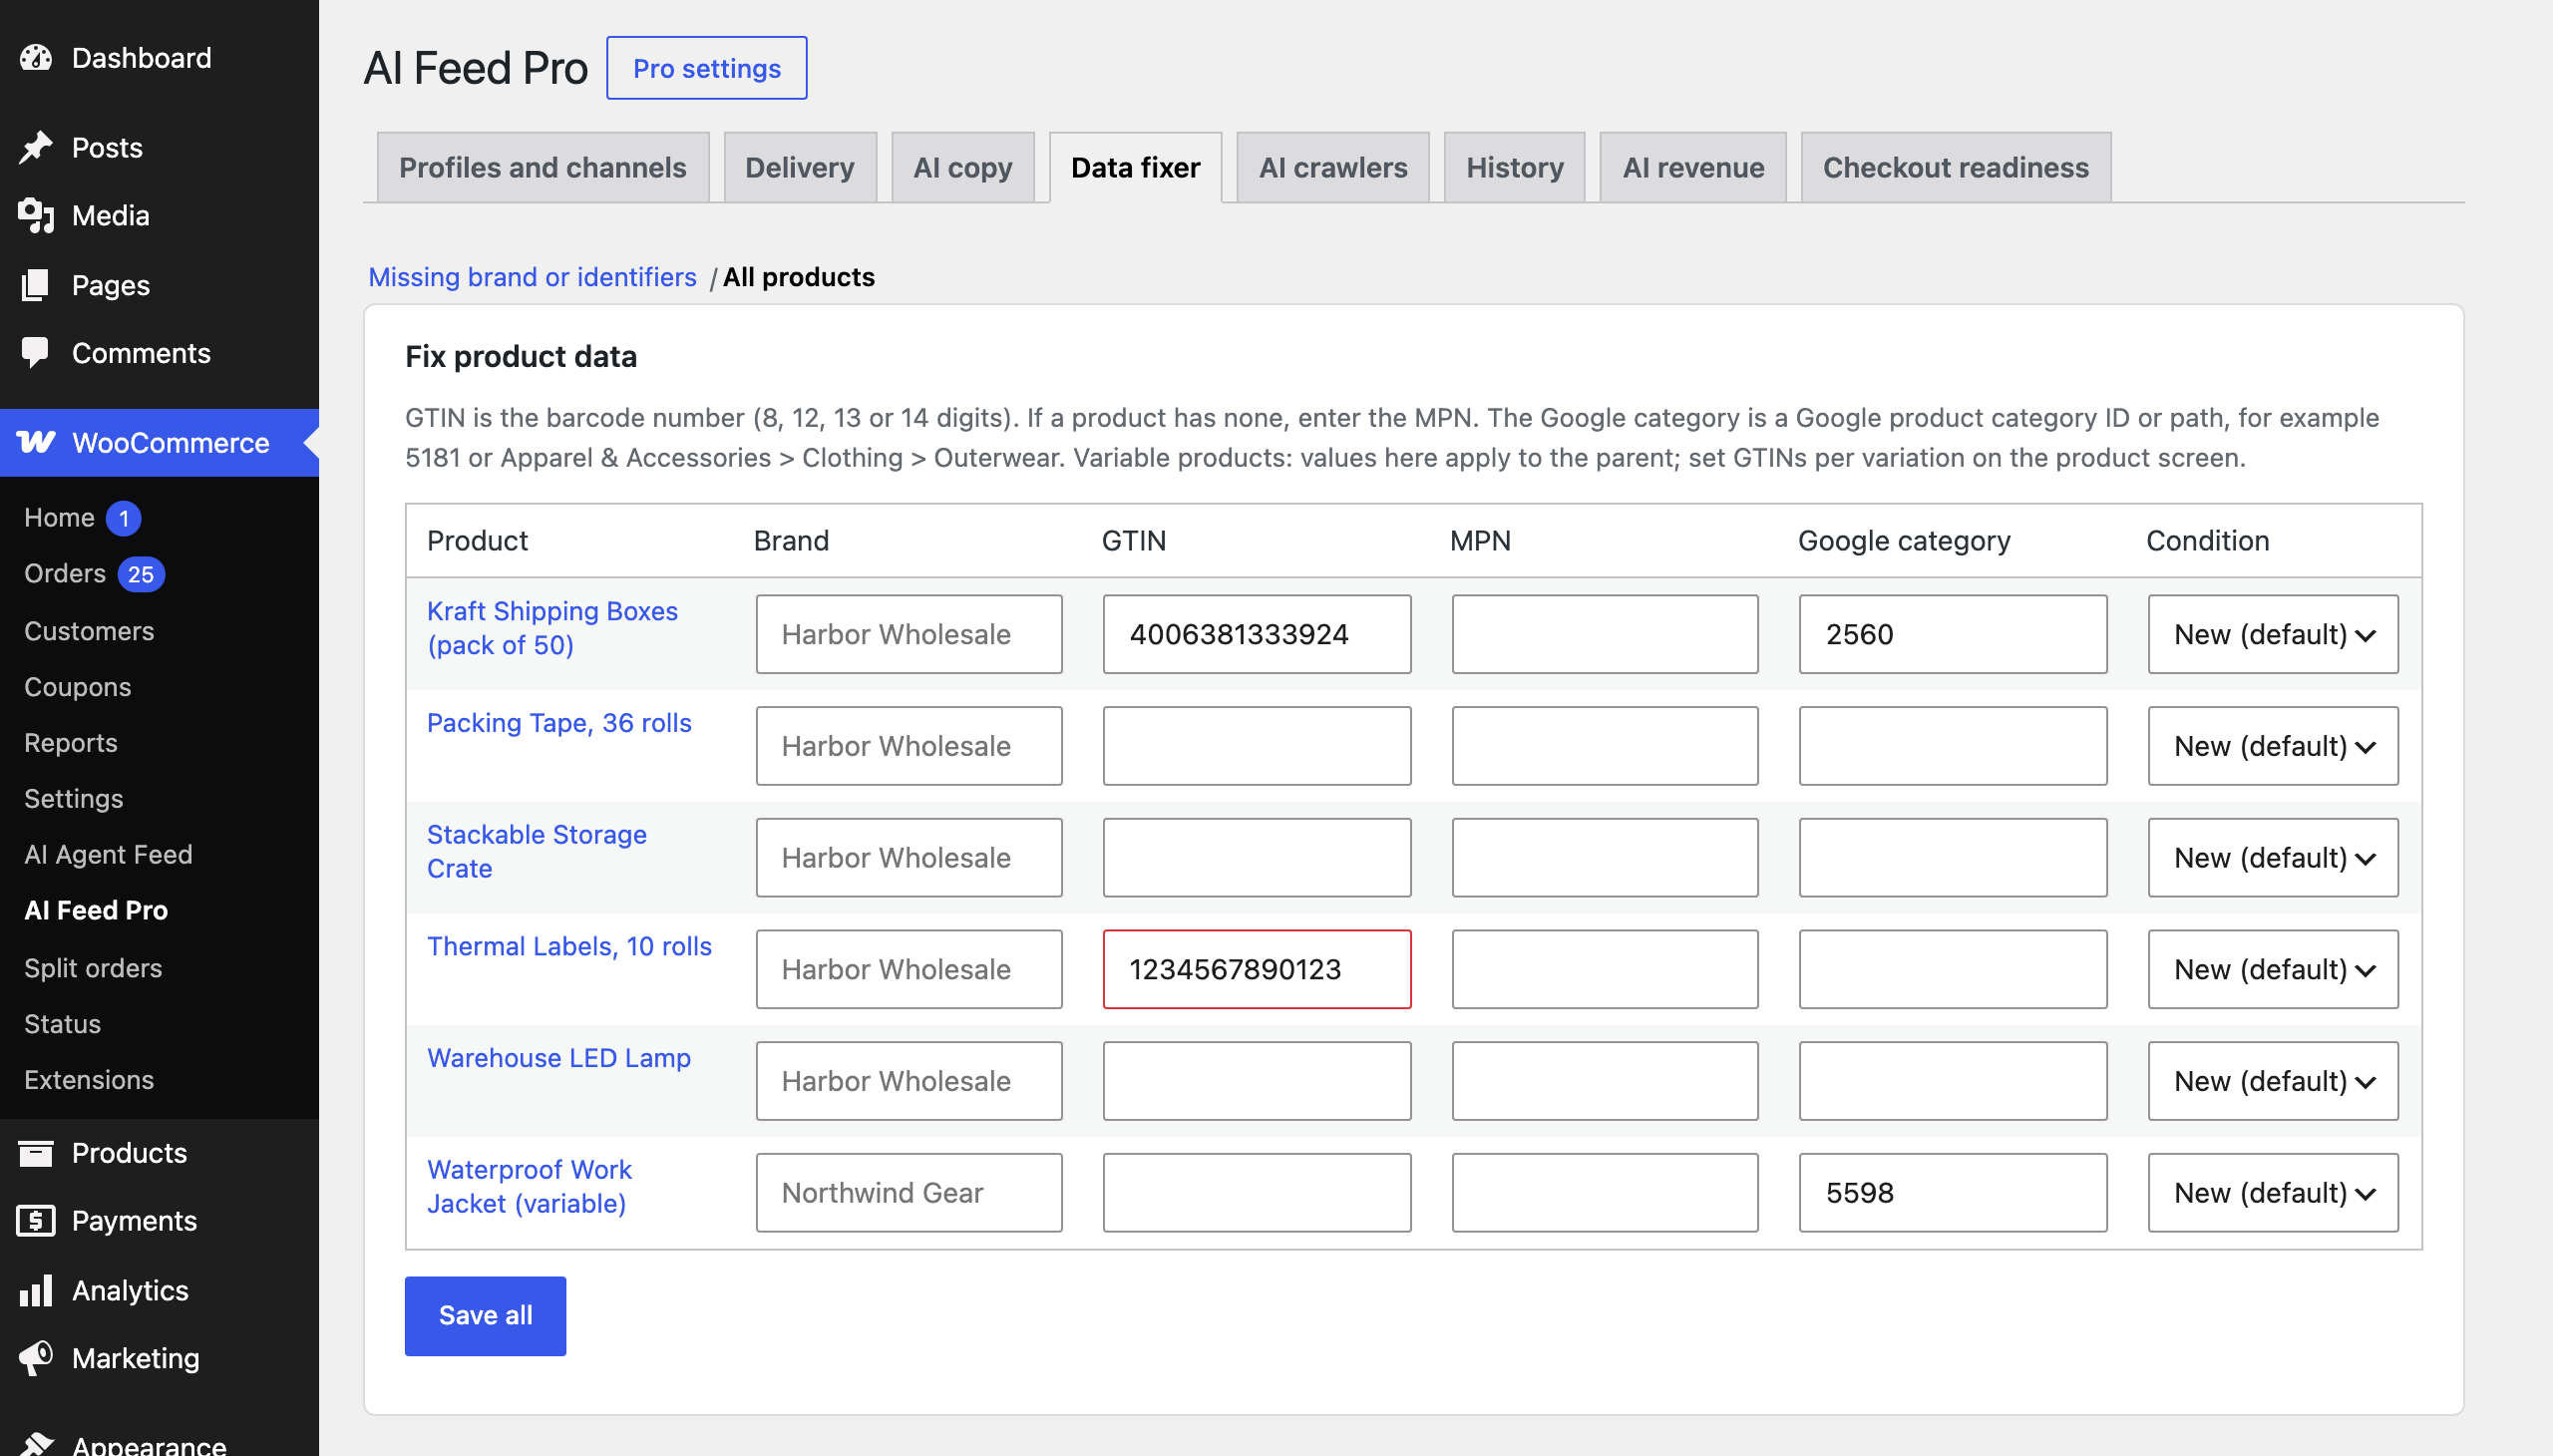Click the Analytics bar chart icon
Viewport: 2553px width, 1456px height.
pyautogui.click(x=36, y=1290)
